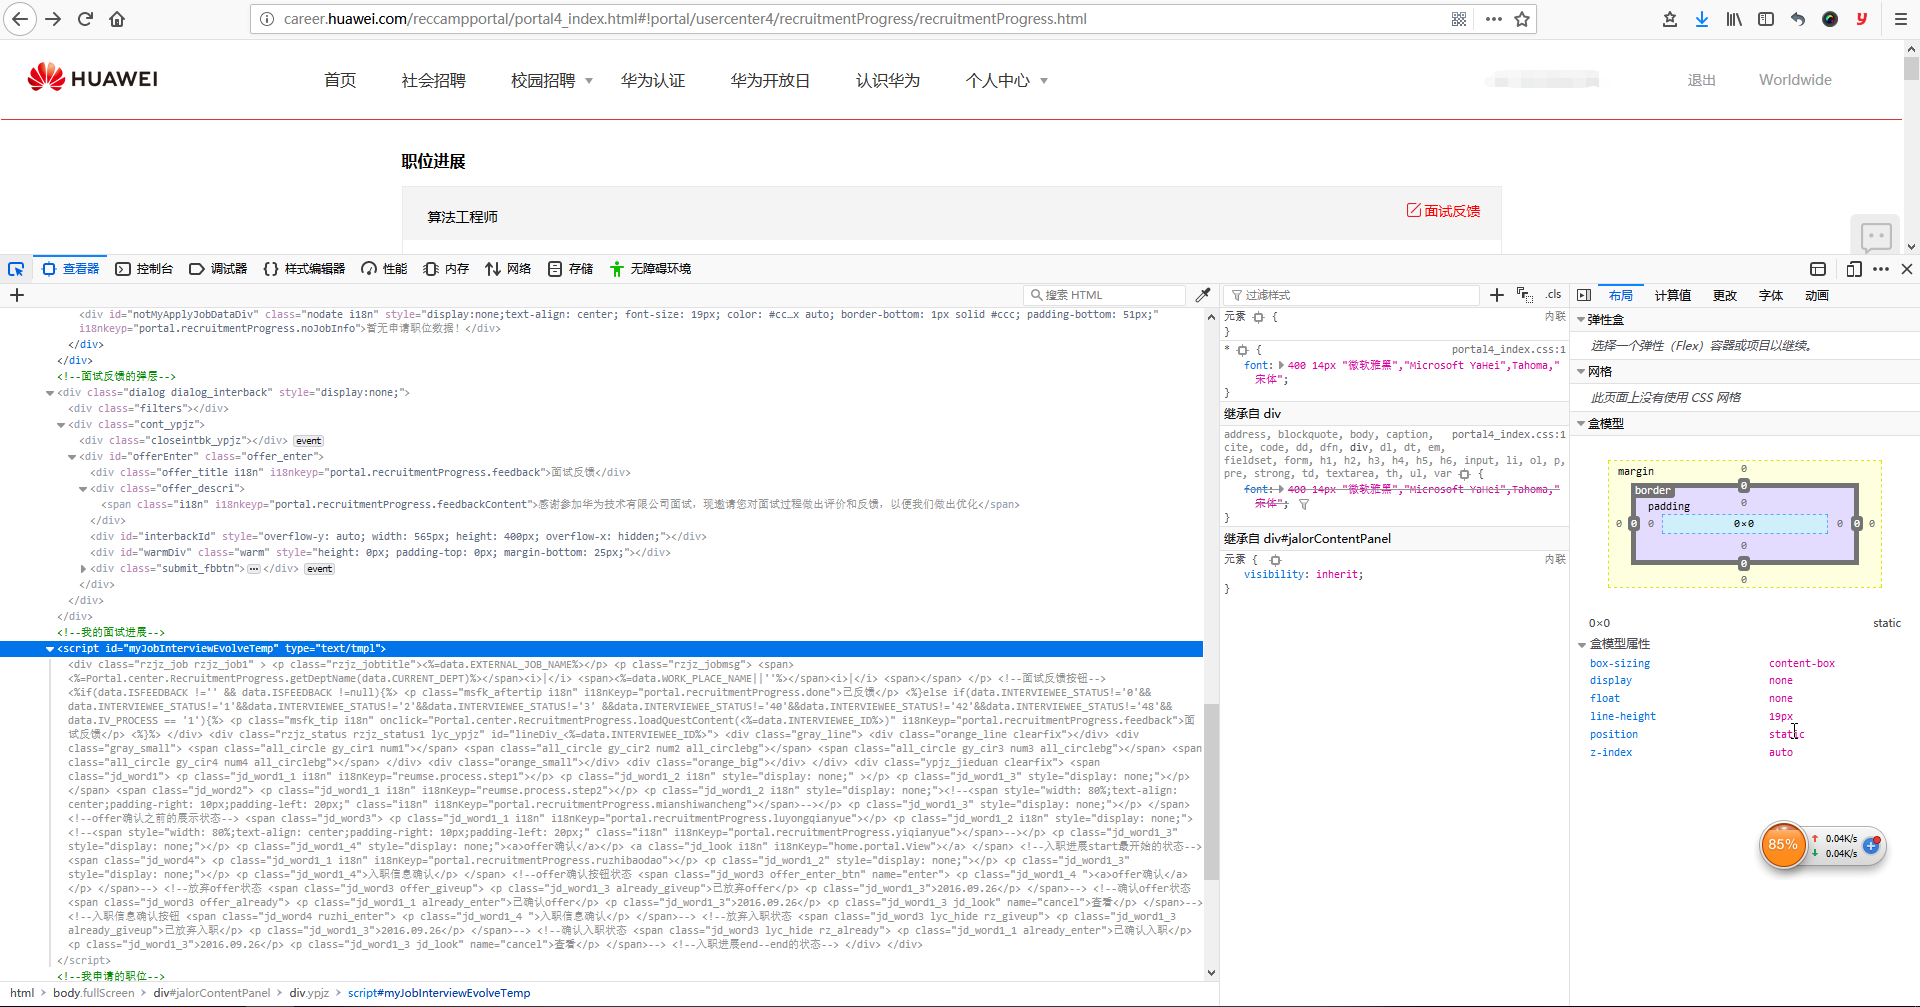Switch sidebar to 动画 tab
Screen dimensions: 1920x1007
pos(1817,295)
